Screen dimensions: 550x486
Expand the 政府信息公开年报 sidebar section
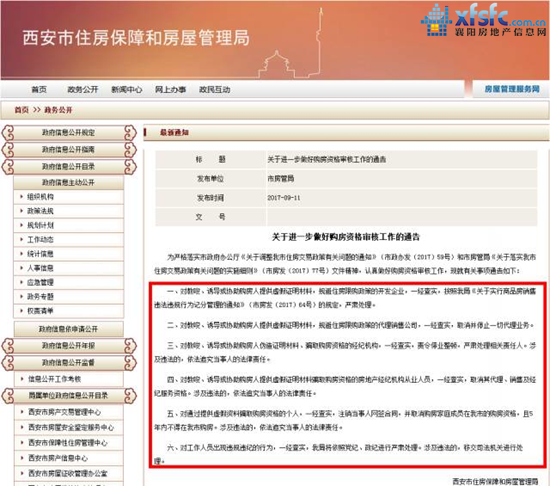click(69, 345)
